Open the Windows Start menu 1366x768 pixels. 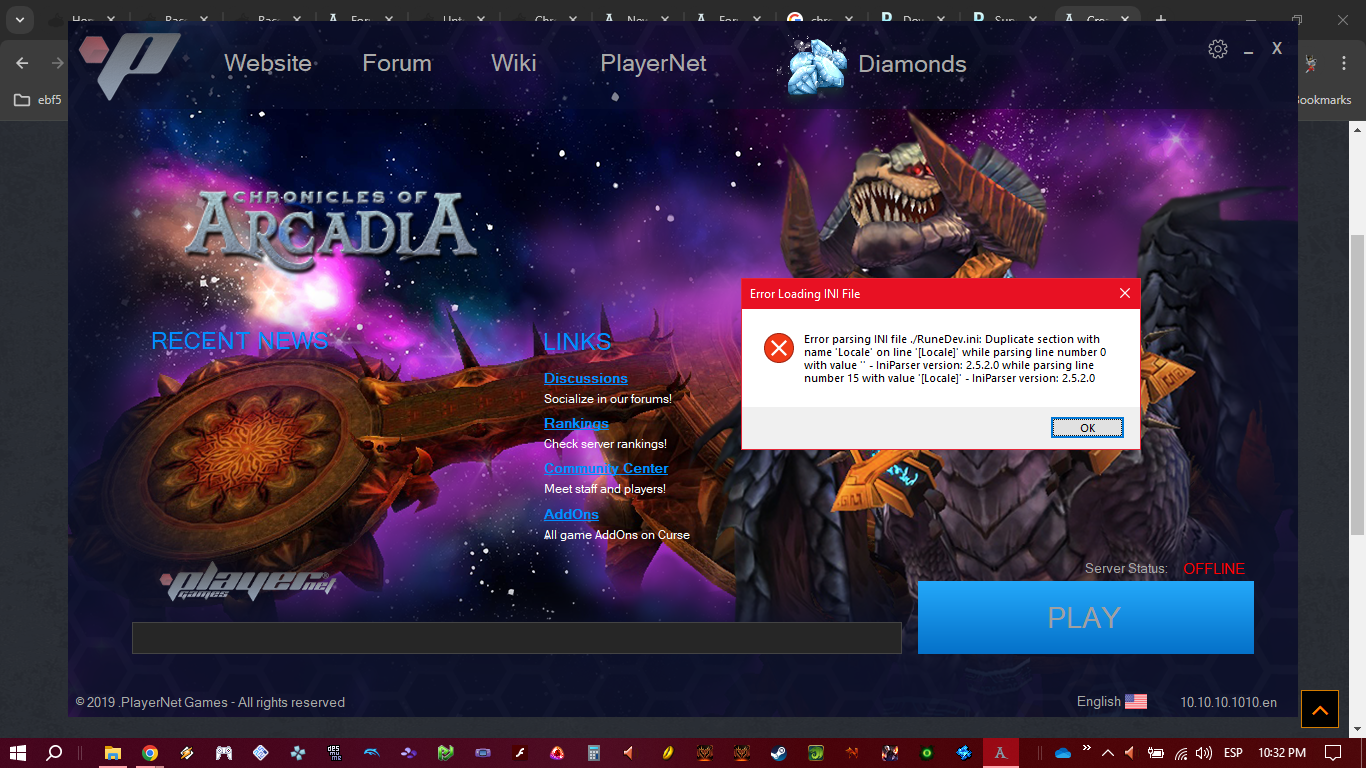point(18,753)
